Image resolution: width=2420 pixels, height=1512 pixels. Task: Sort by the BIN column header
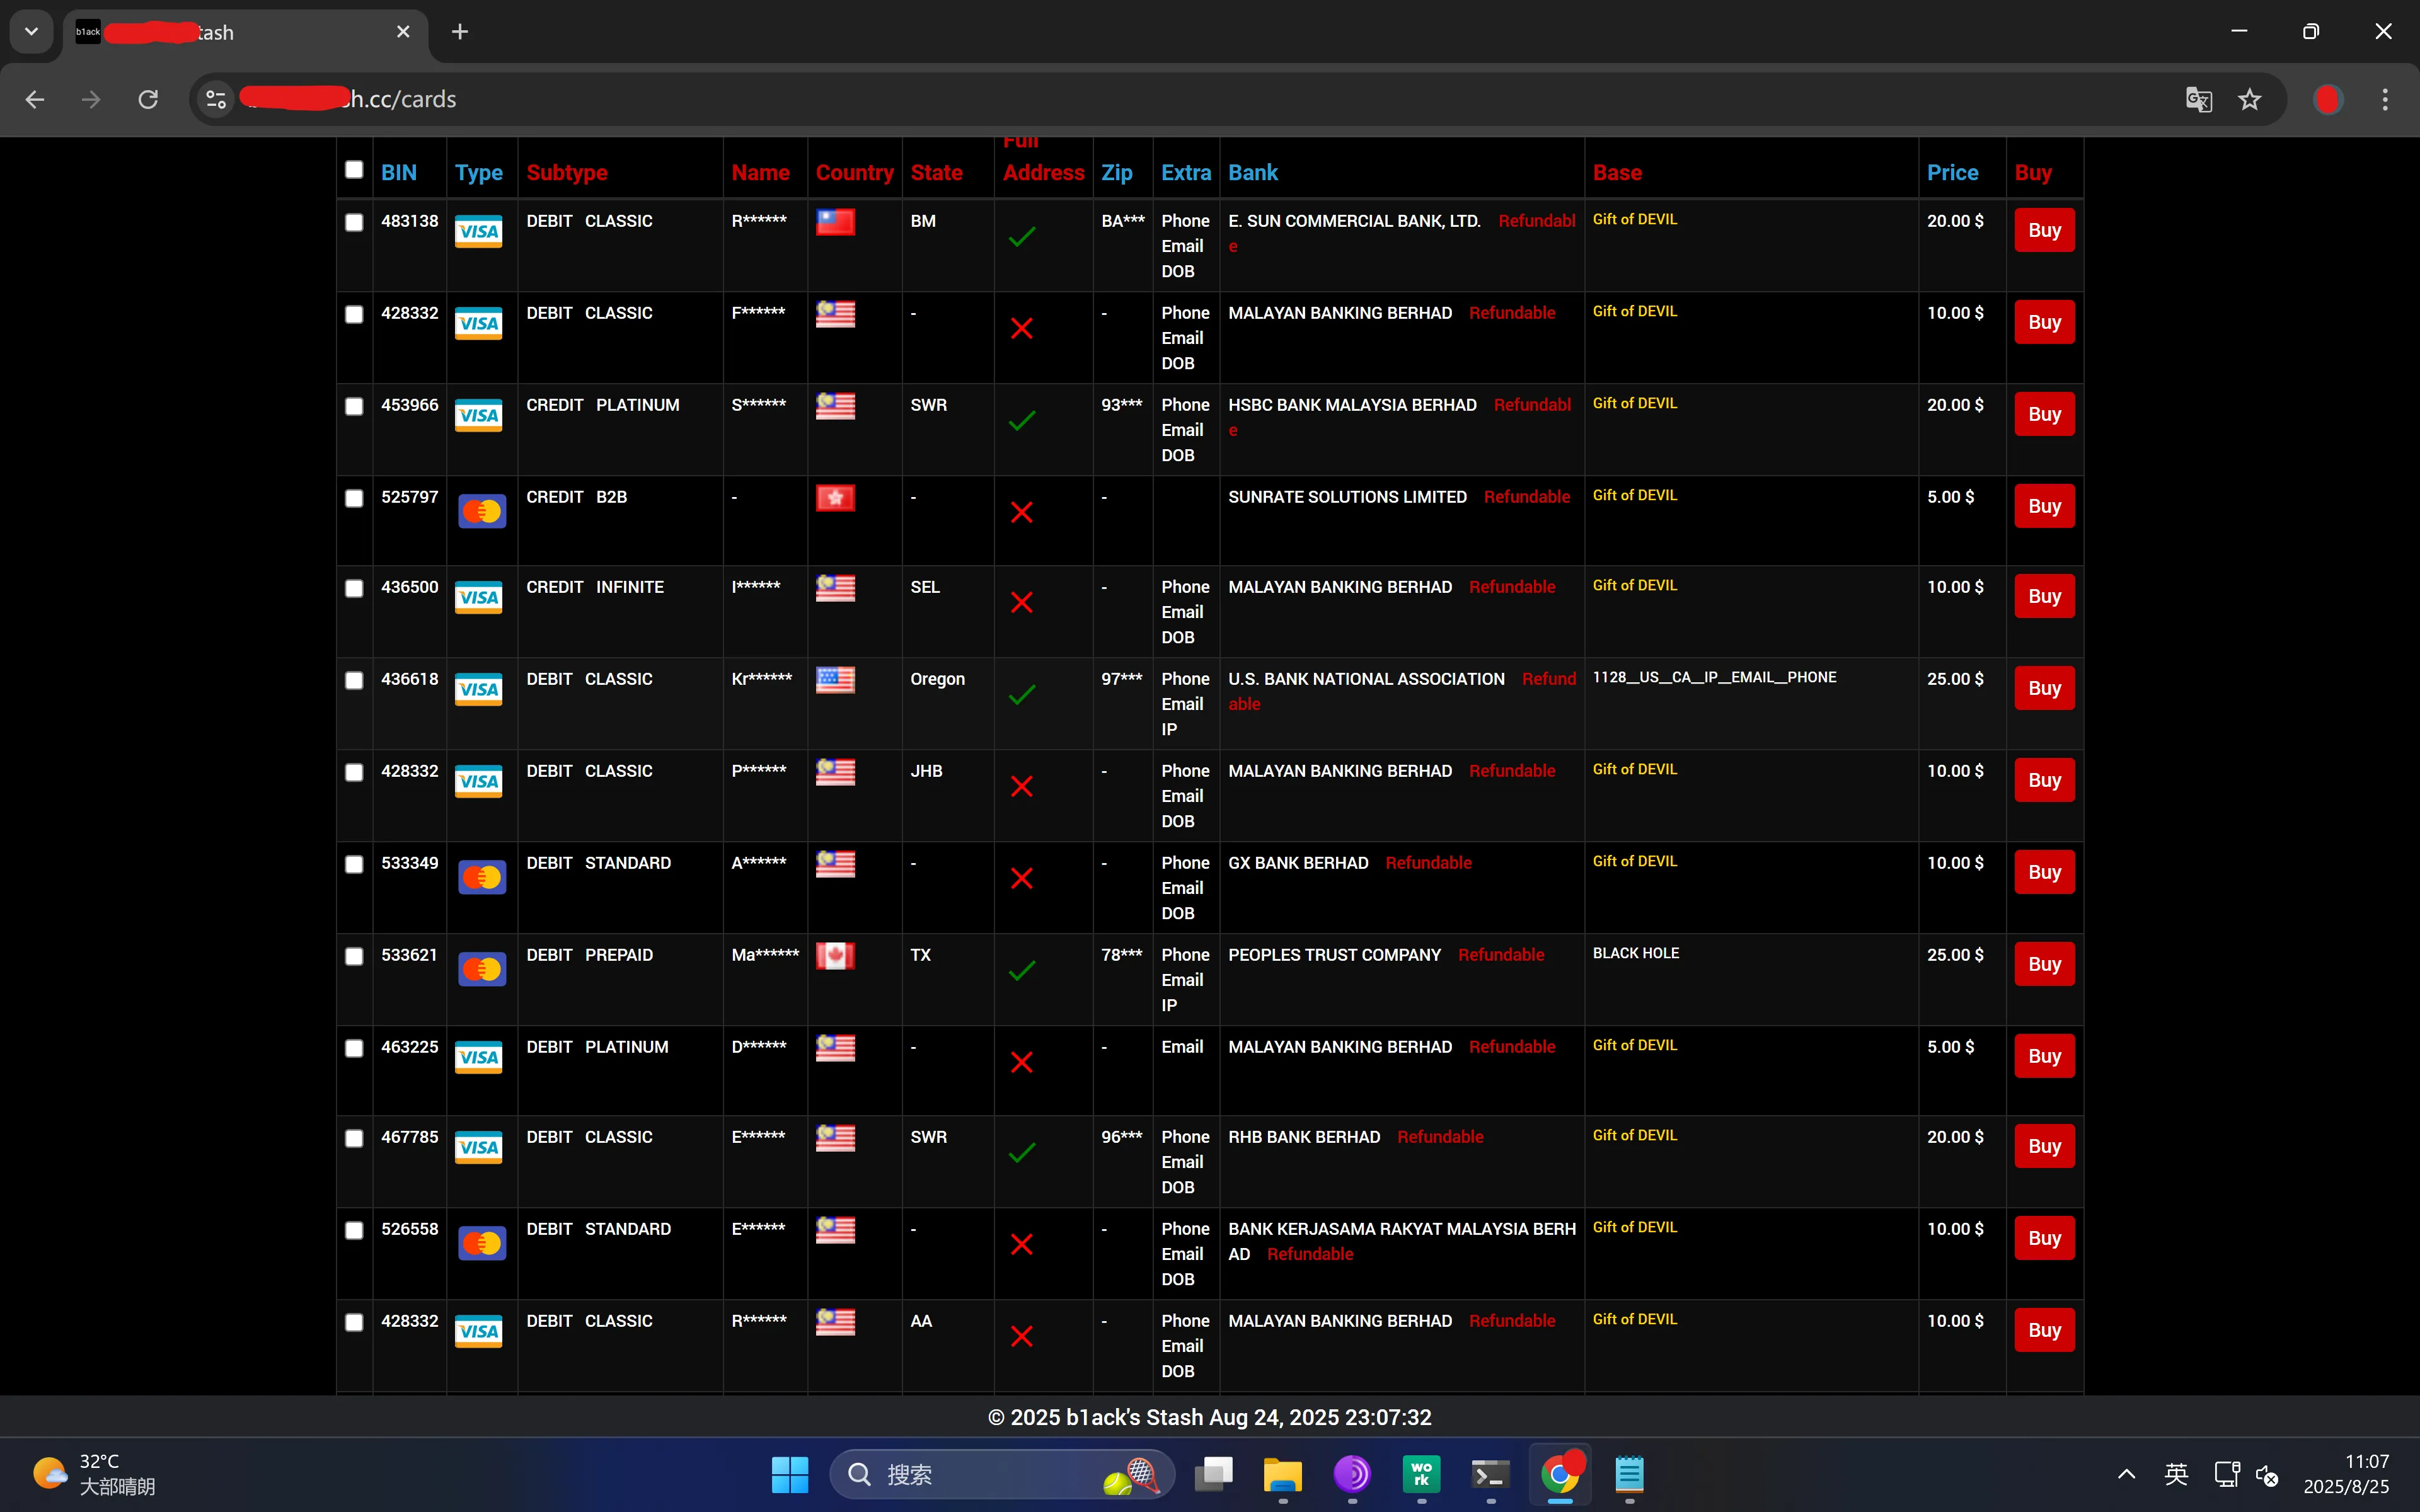(x=399, y=172)
